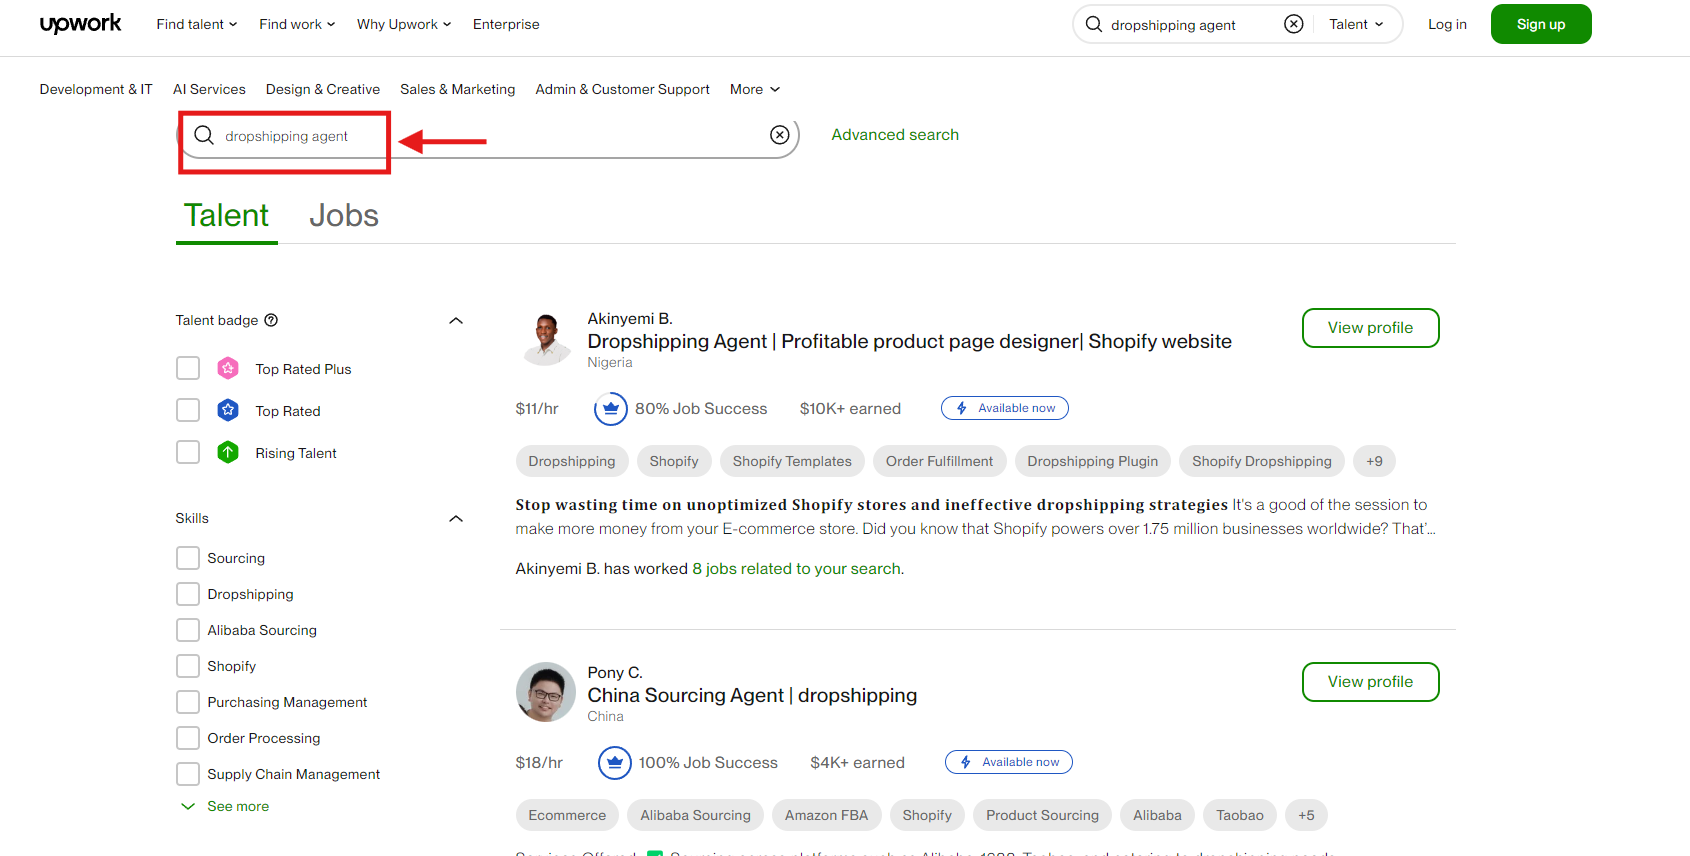Open the Development & IT category

click(96, 89)
